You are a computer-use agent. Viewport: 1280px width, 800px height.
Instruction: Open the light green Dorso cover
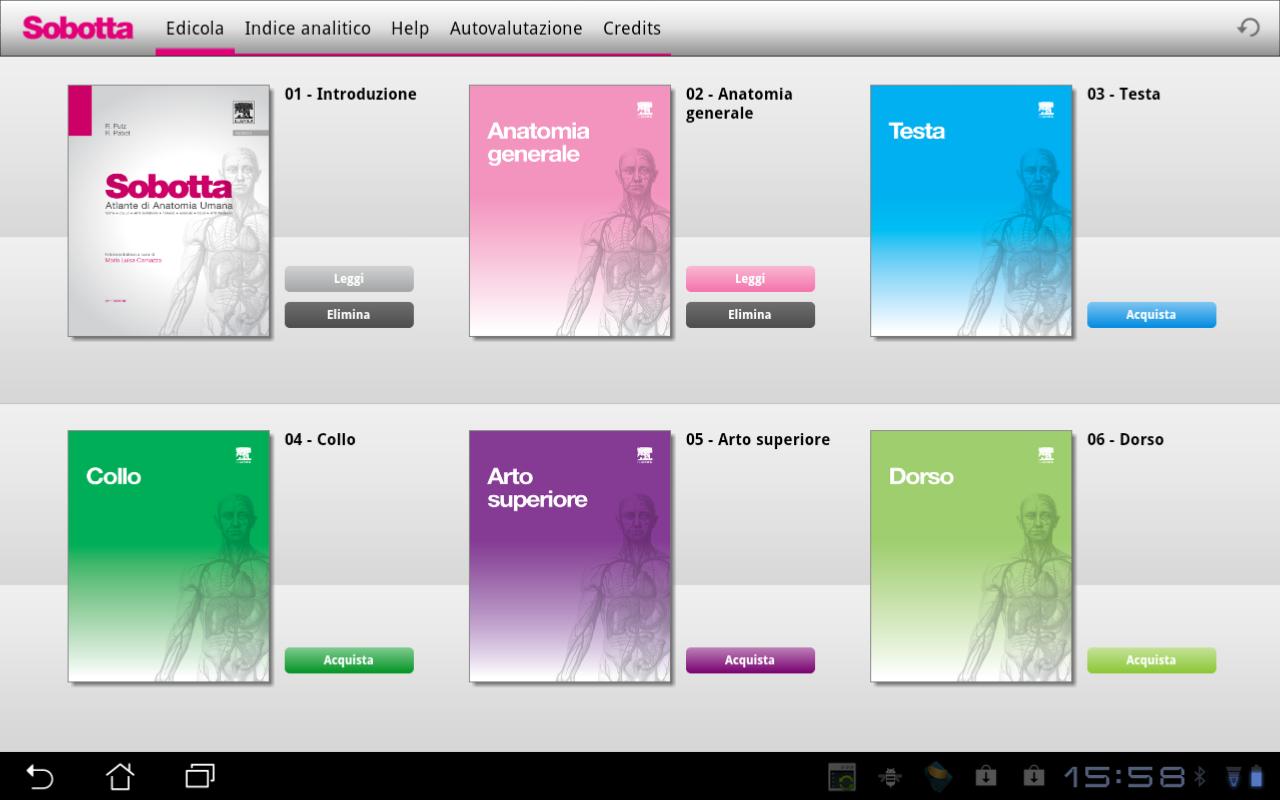pos(971,556)
